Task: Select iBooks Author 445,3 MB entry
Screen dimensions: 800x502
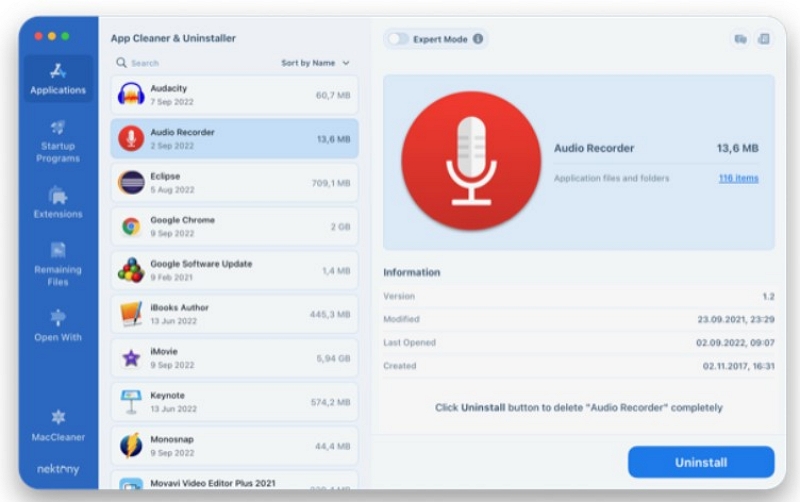Action: [x=234, y=314]
